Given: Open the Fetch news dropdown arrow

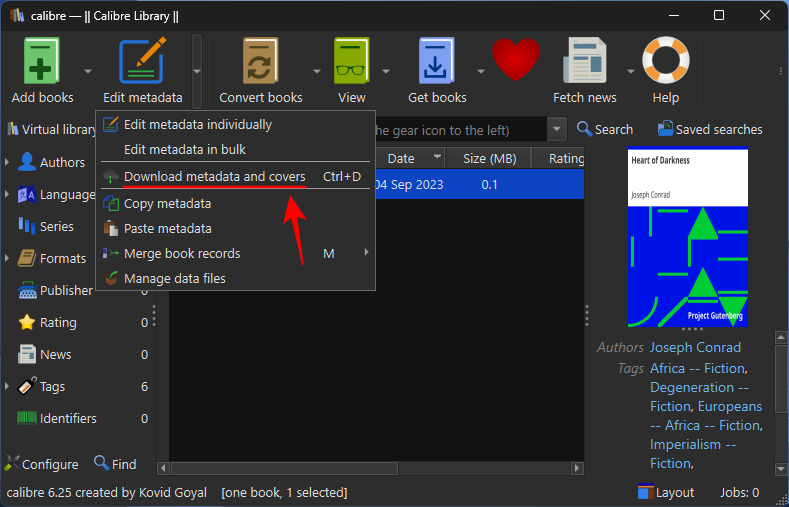Looking at the screenshot, I should pyautogui.click(x=630, y=71).
